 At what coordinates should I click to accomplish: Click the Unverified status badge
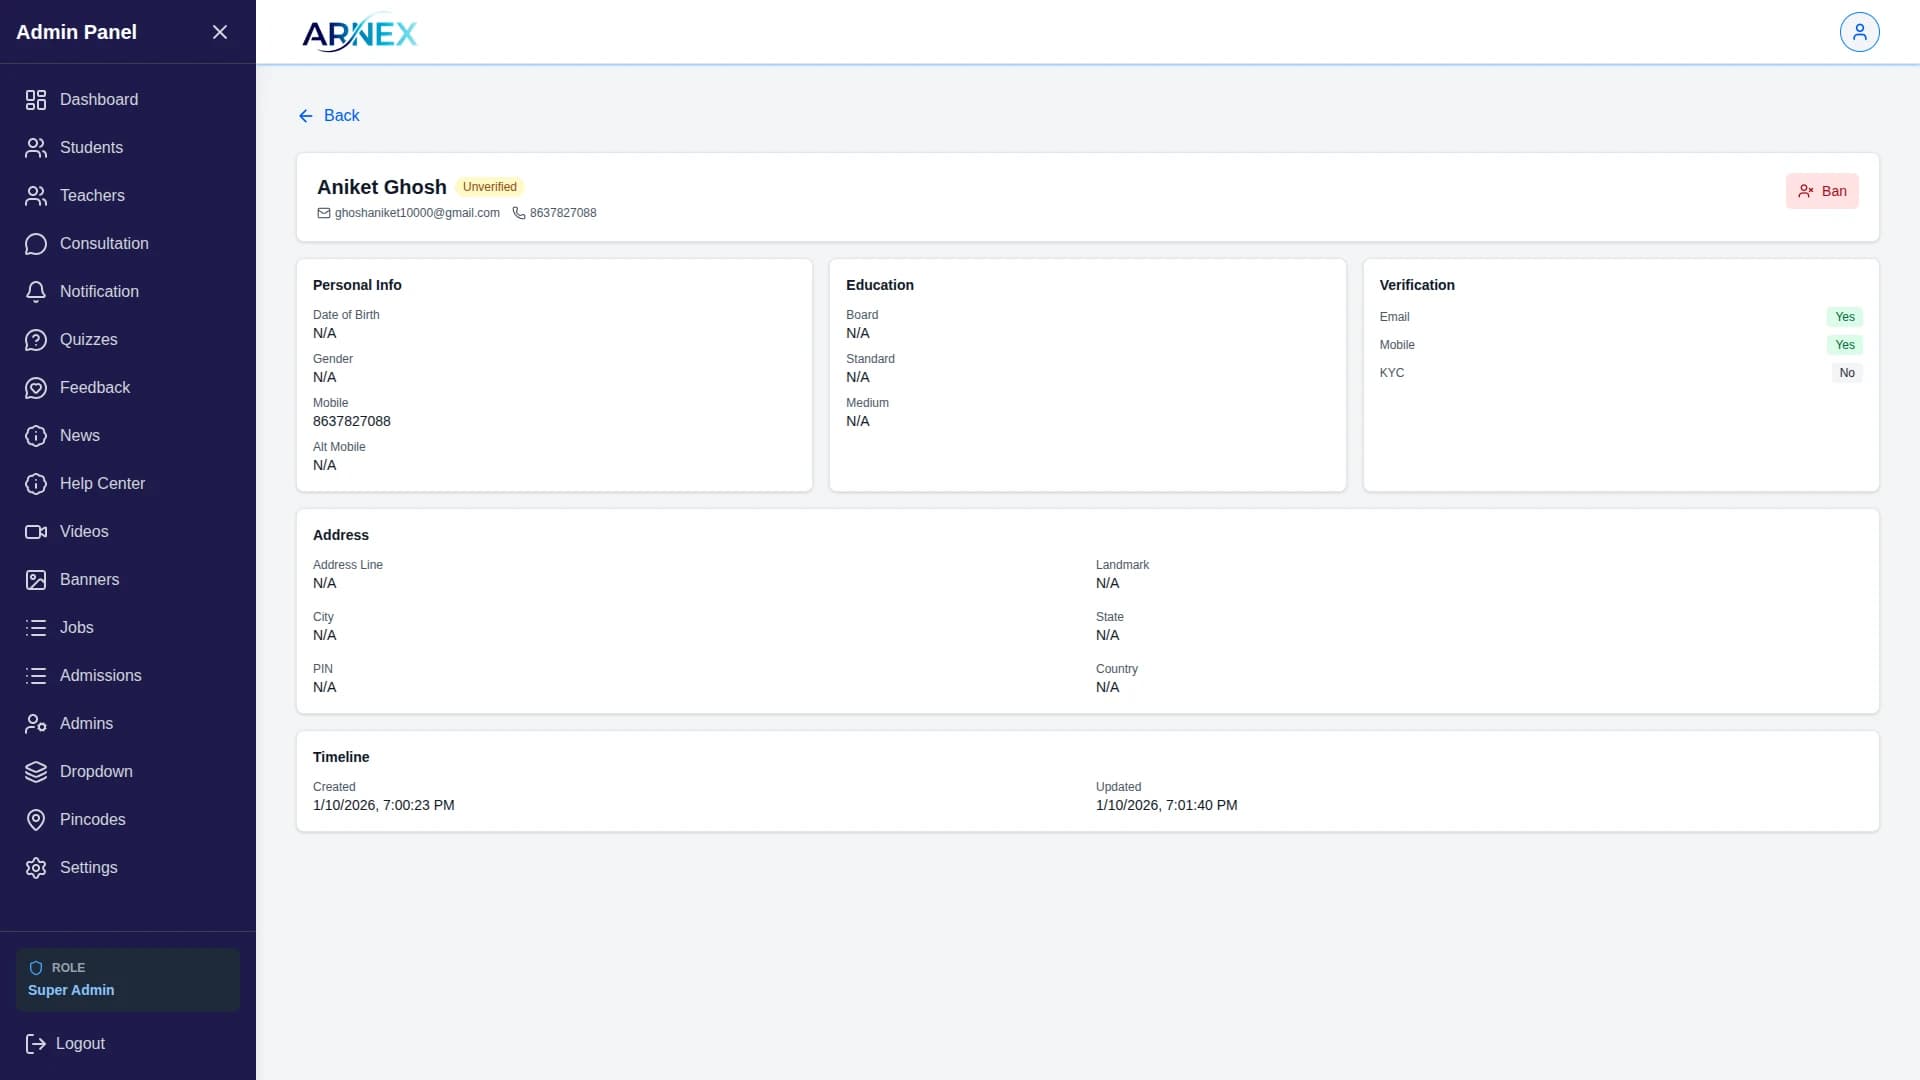click(x=489, y=187)
